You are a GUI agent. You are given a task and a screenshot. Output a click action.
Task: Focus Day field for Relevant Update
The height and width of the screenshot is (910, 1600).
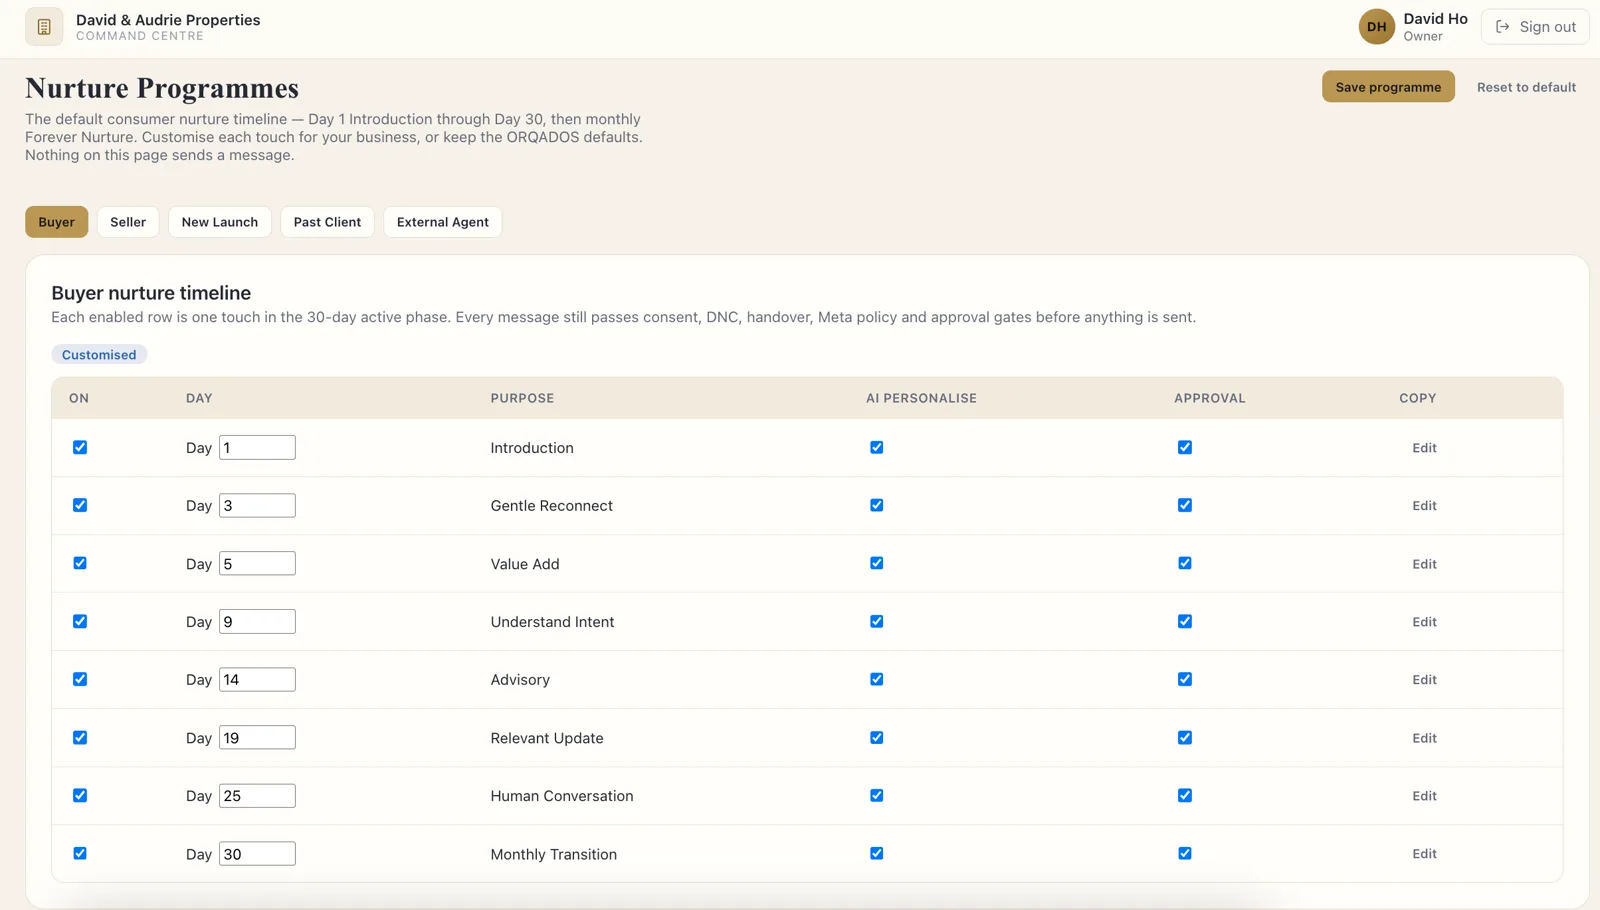(257, 737)
